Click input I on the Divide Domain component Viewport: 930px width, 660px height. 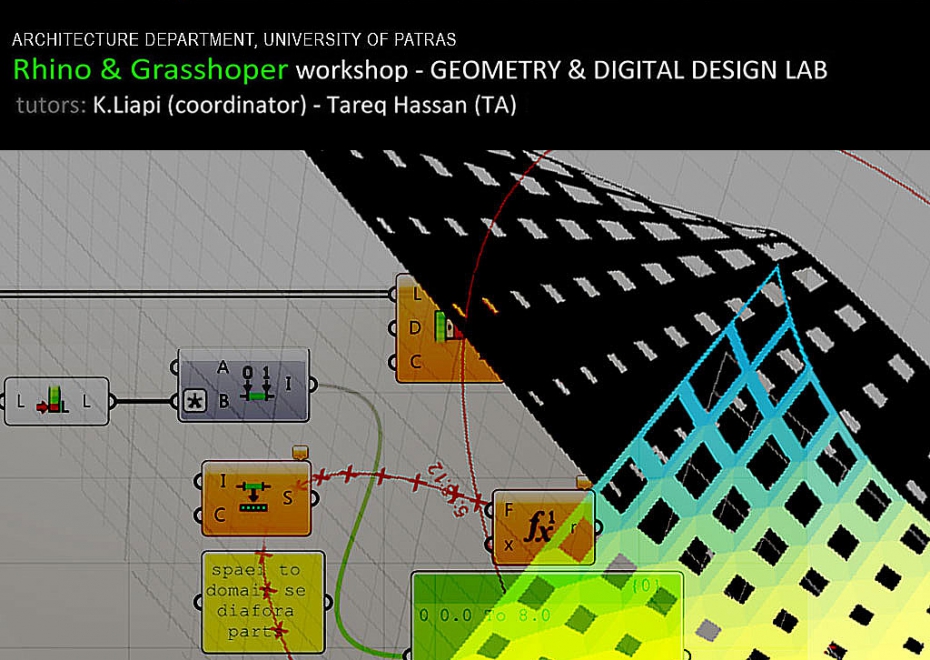coord(222,481)
